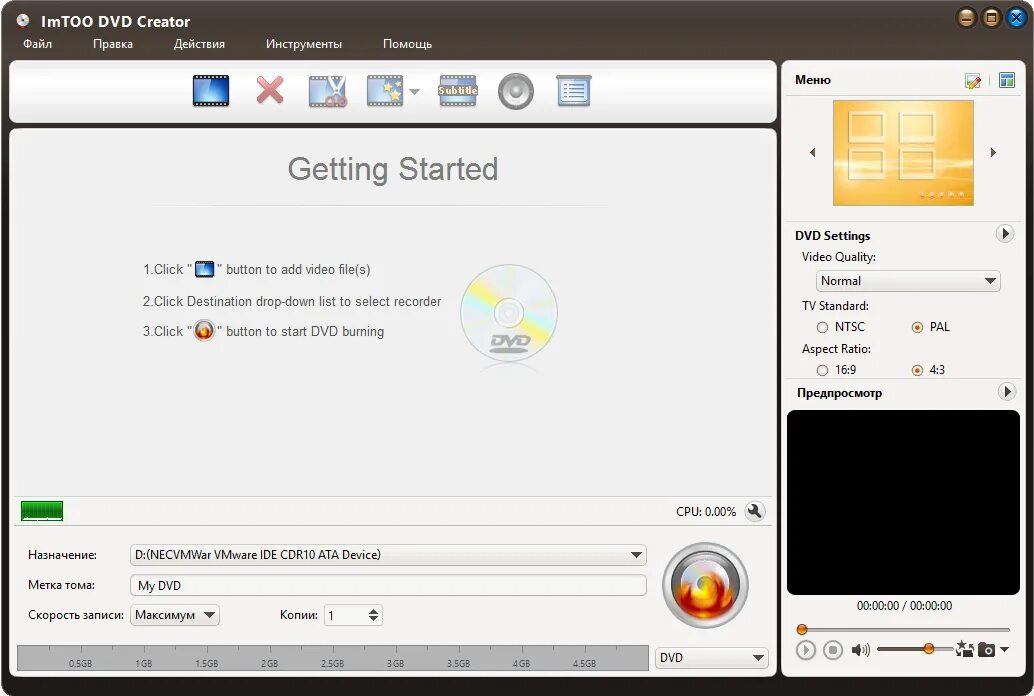1034x696 pixels.
Task: Click the edit menu pencil icon
Action: tap(973, 80)
